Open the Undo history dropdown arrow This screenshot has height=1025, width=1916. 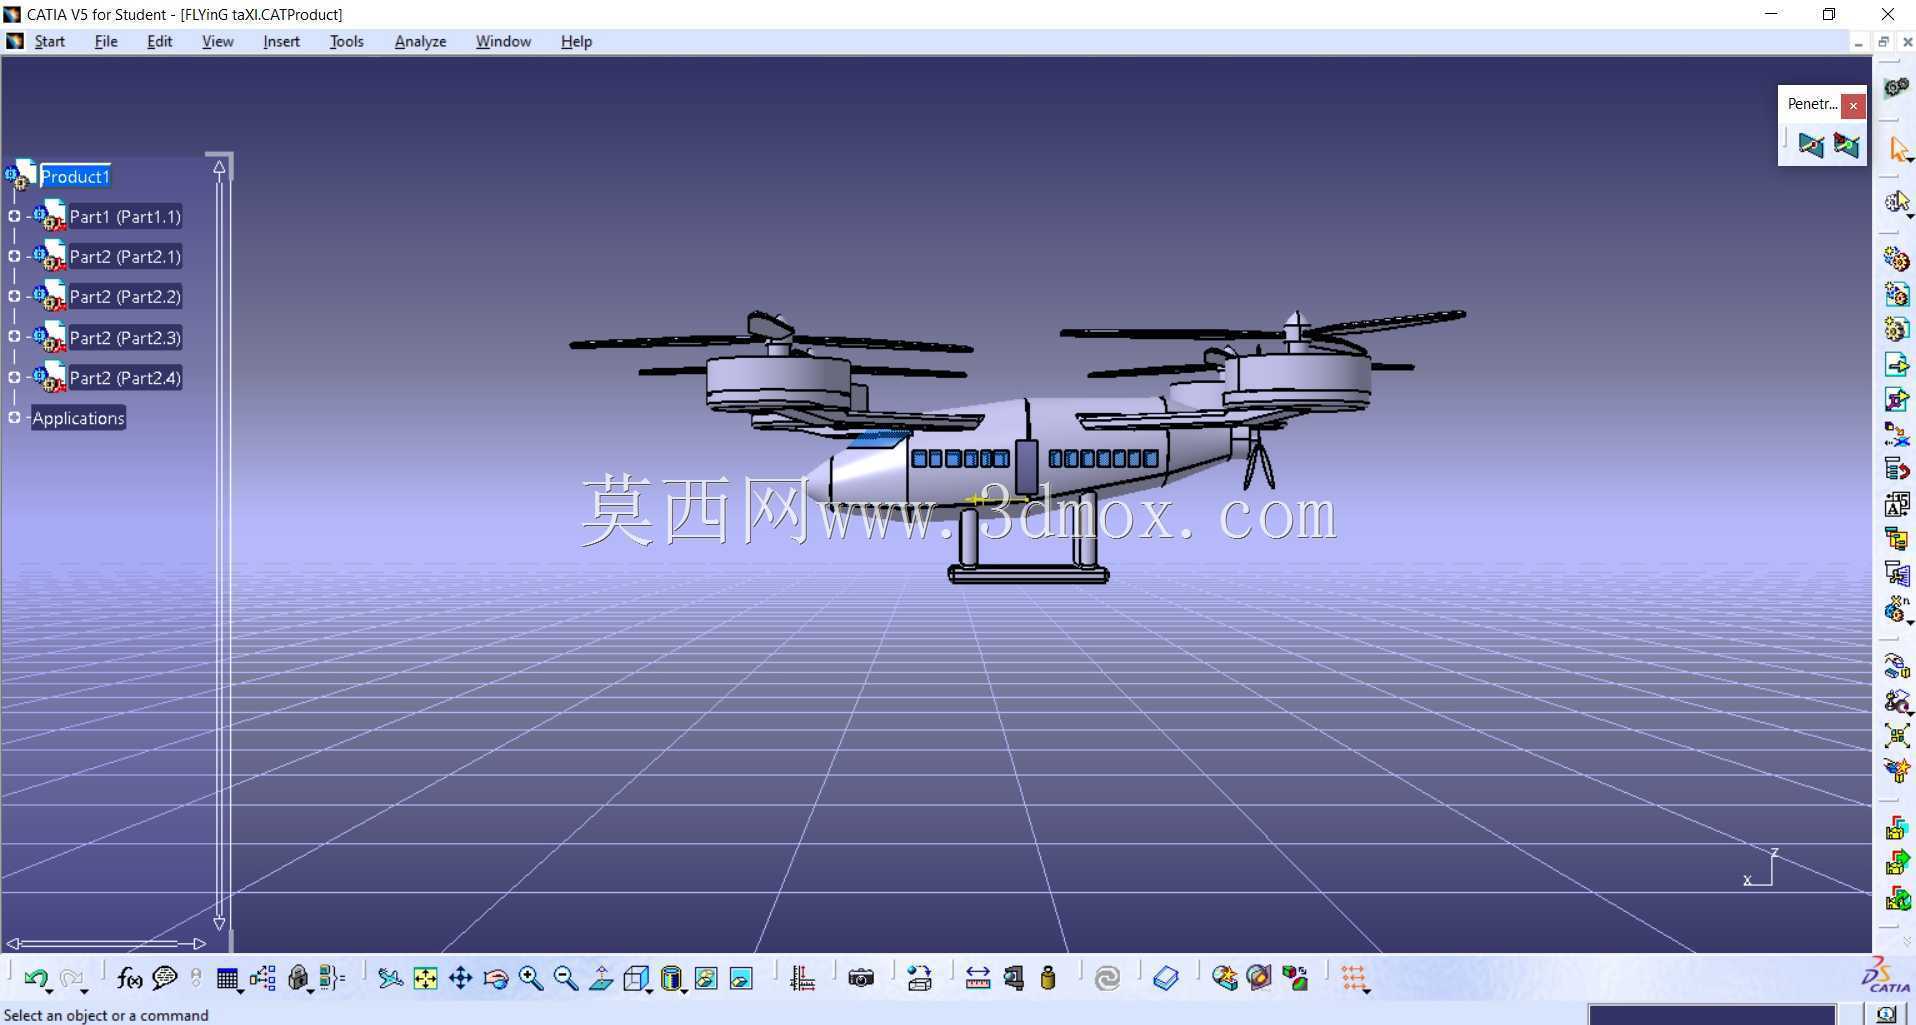point(49,991)
